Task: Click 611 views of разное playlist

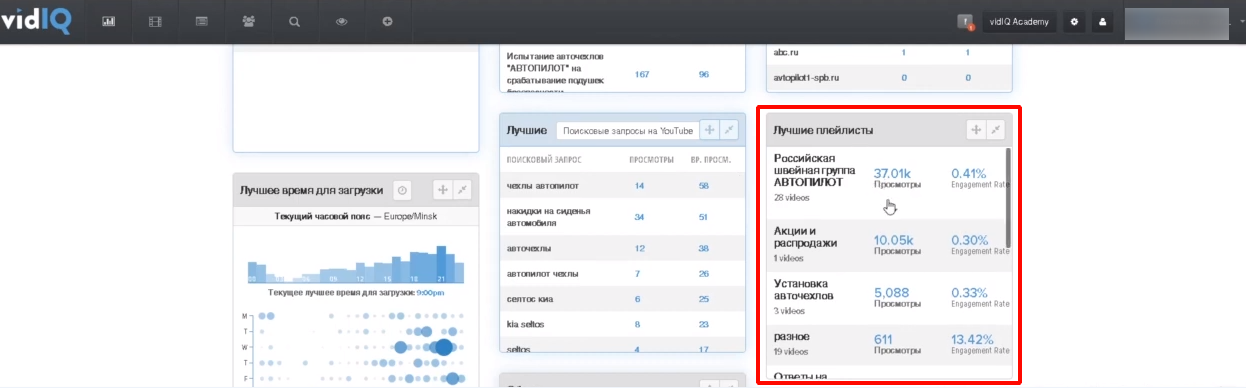Action: pos(884,340)
